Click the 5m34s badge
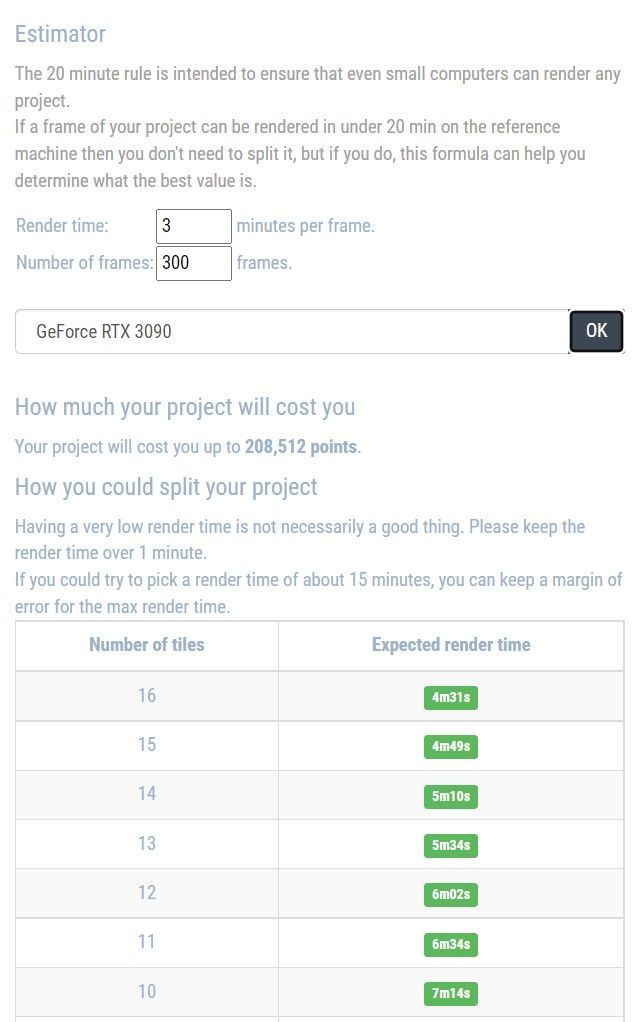The height and width of the screenshot is (1022, 635). (451, 845)
